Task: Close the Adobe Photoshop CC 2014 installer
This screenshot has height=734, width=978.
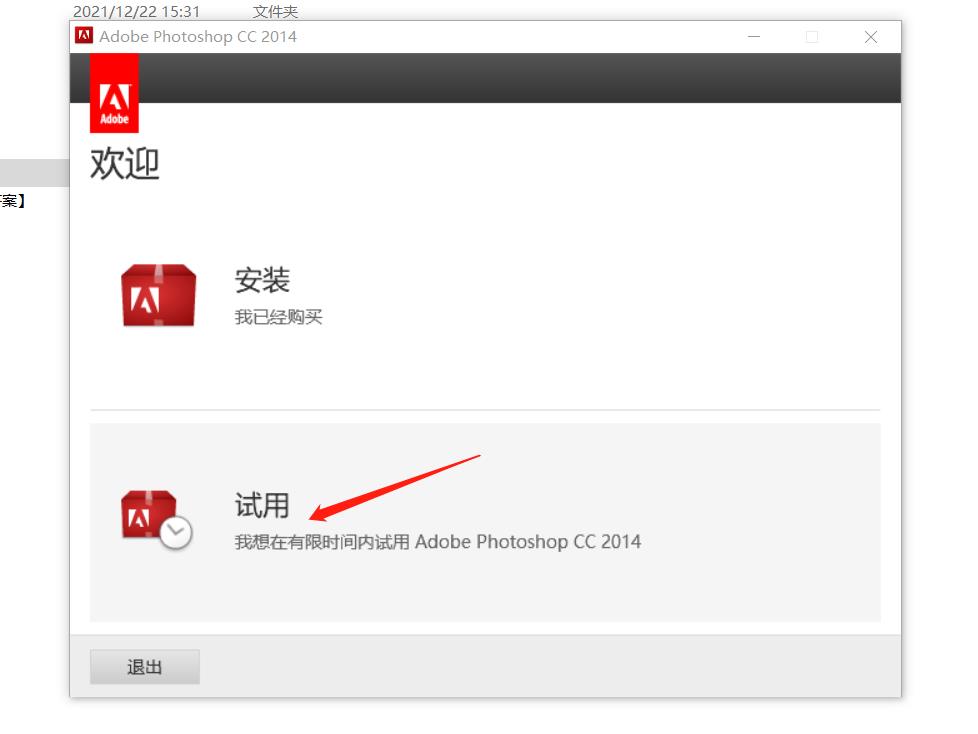Action: [x=870, y=37]
